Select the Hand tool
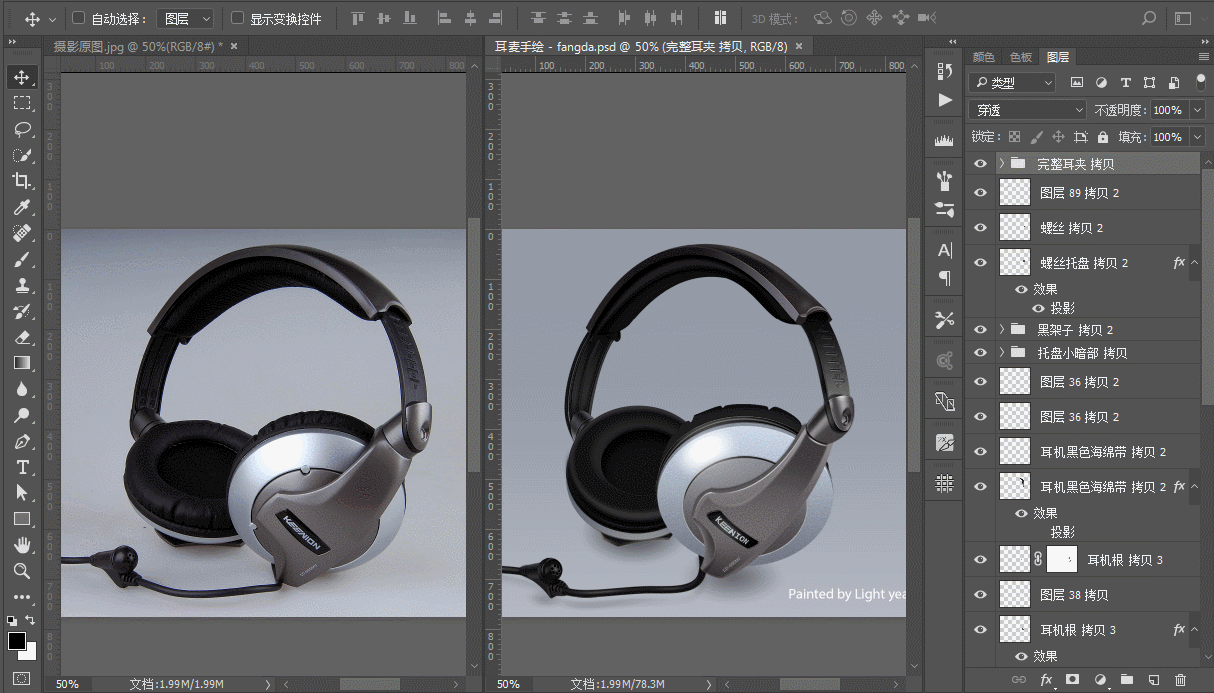 pyautogui.click(x=21, y=545)
